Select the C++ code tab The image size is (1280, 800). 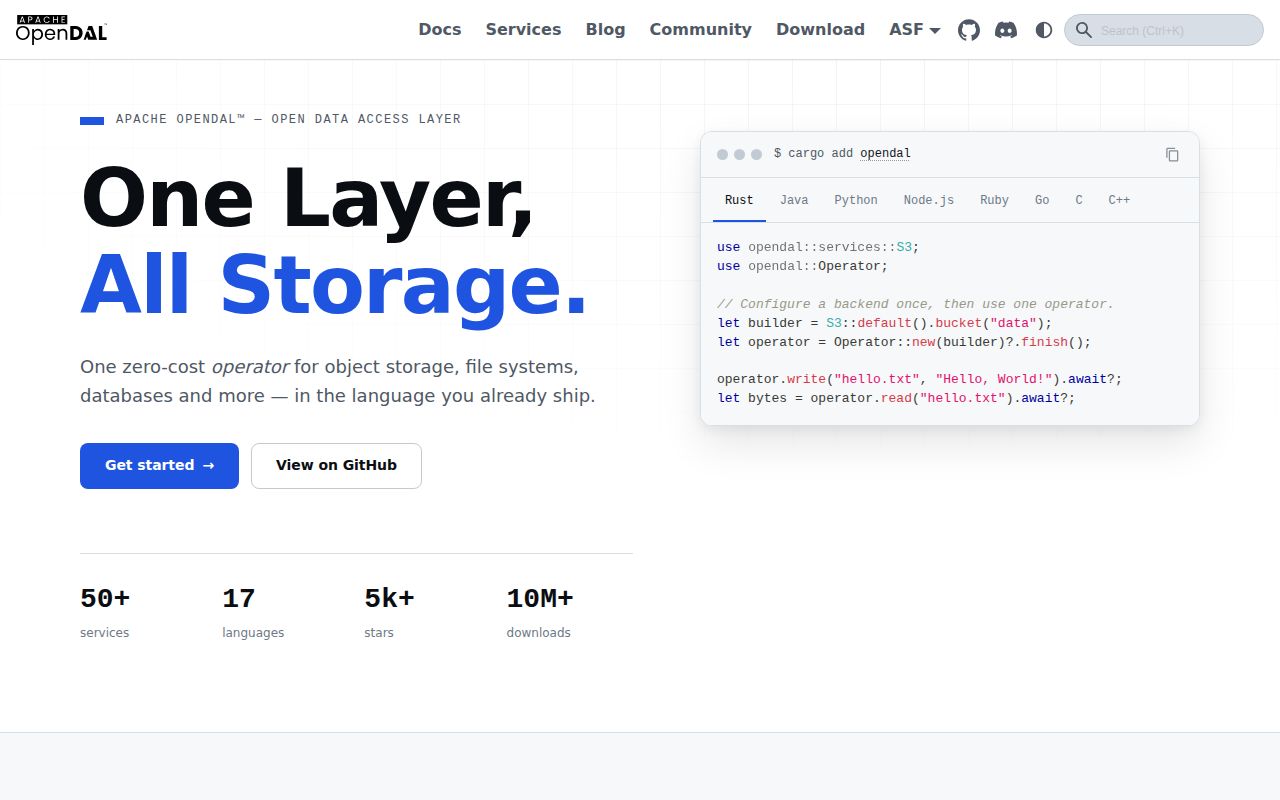[1119, 200]
